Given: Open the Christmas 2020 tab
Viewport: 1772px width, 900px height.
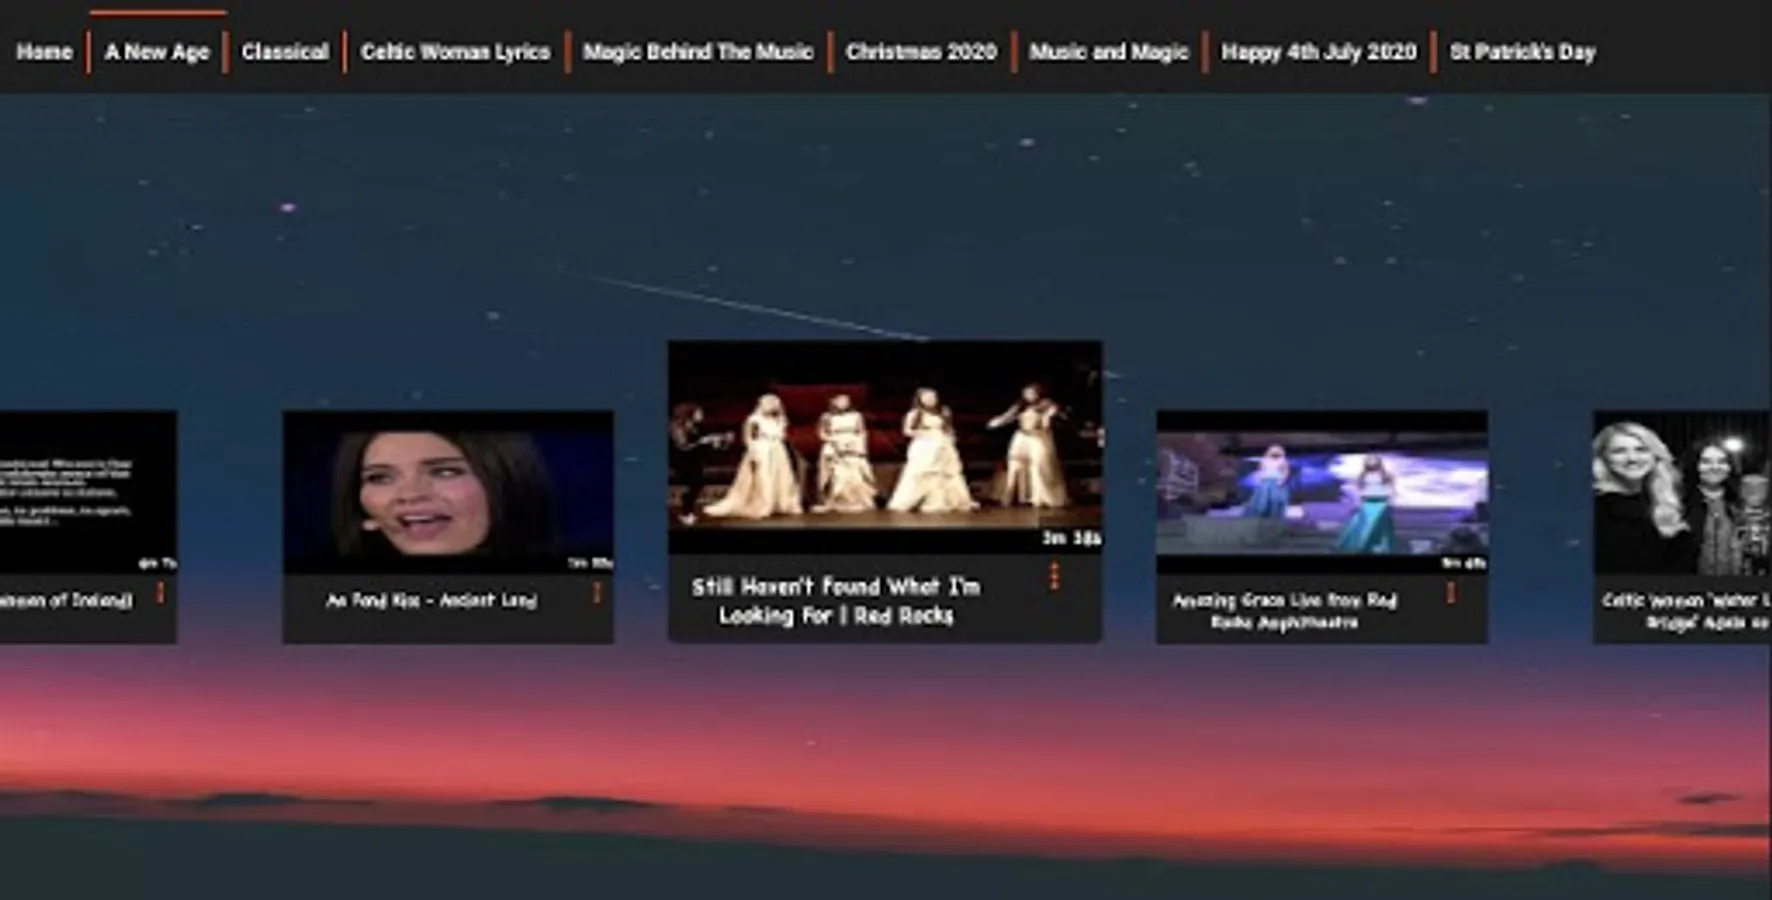Looking at the screenshot, I should [921, 52].
